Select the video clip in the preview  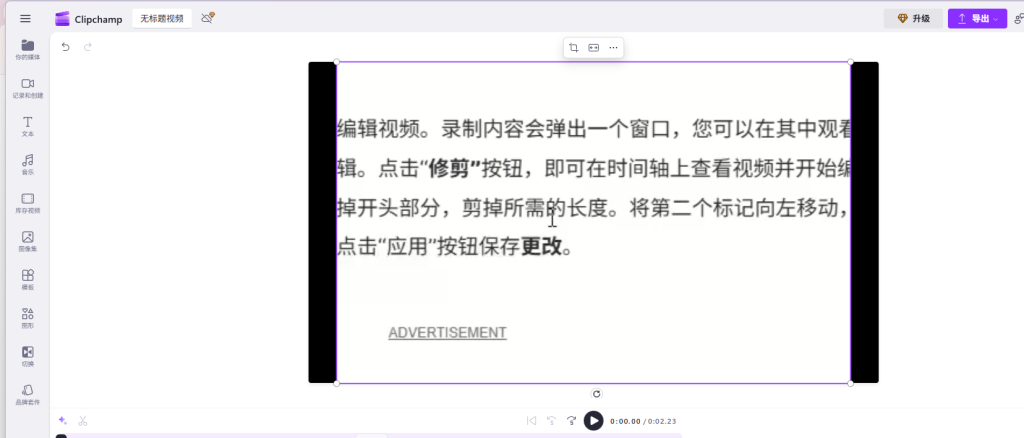coord(594,223)
